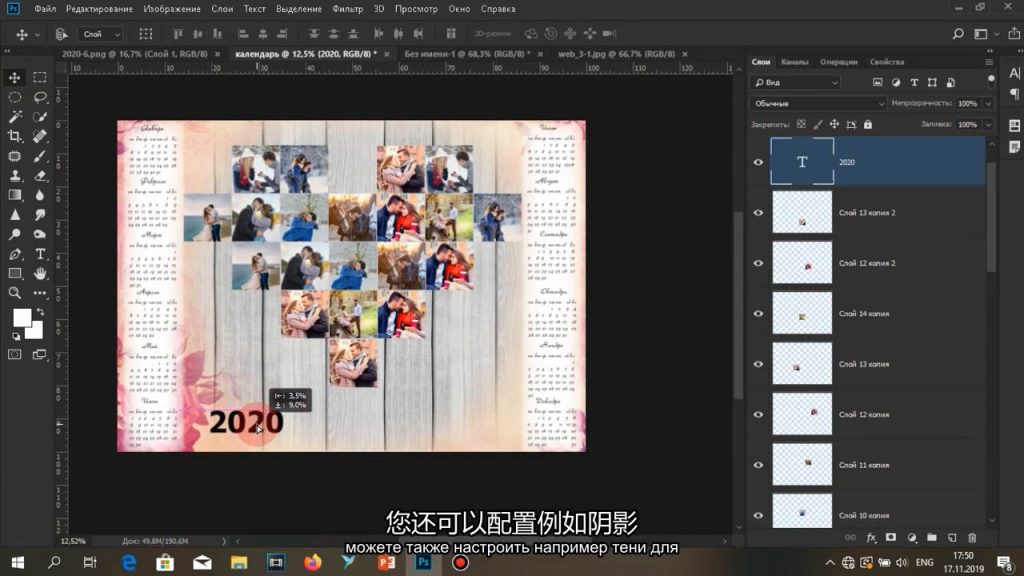Open the Фильтр menu
The image size is (1024, 576).
coord(347,9)
